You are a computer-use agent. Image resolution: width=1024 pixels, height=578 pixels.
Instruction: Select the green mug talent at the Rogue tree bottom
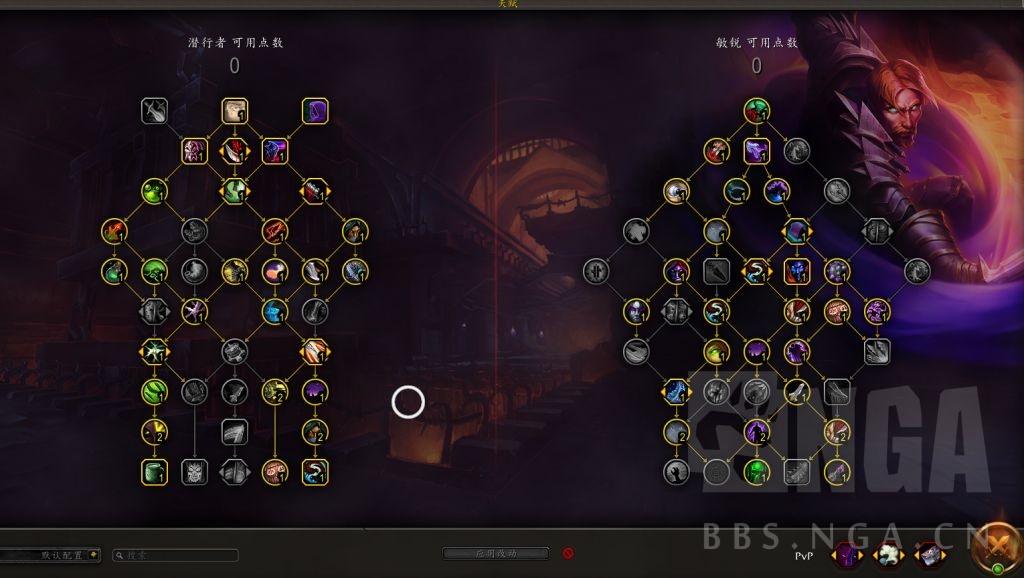[x=154, y=472]
